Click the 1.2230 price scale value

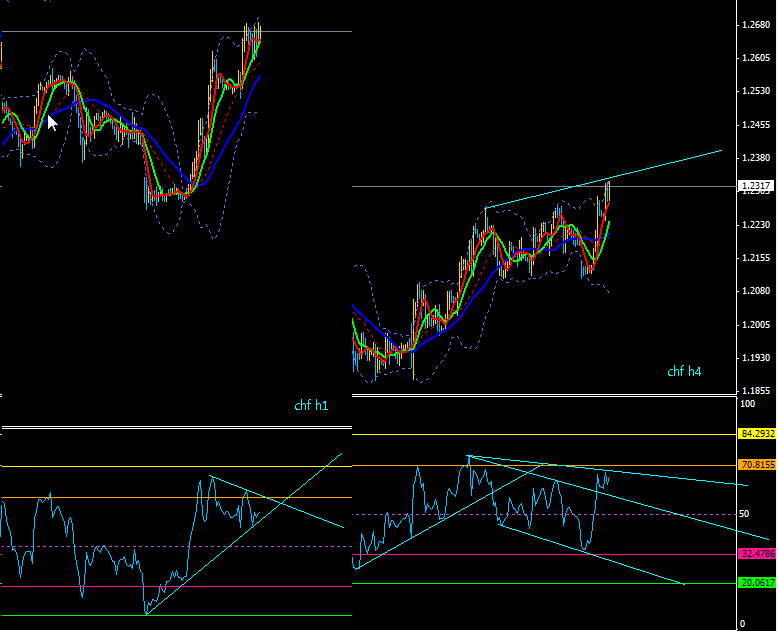coord(756,225)
